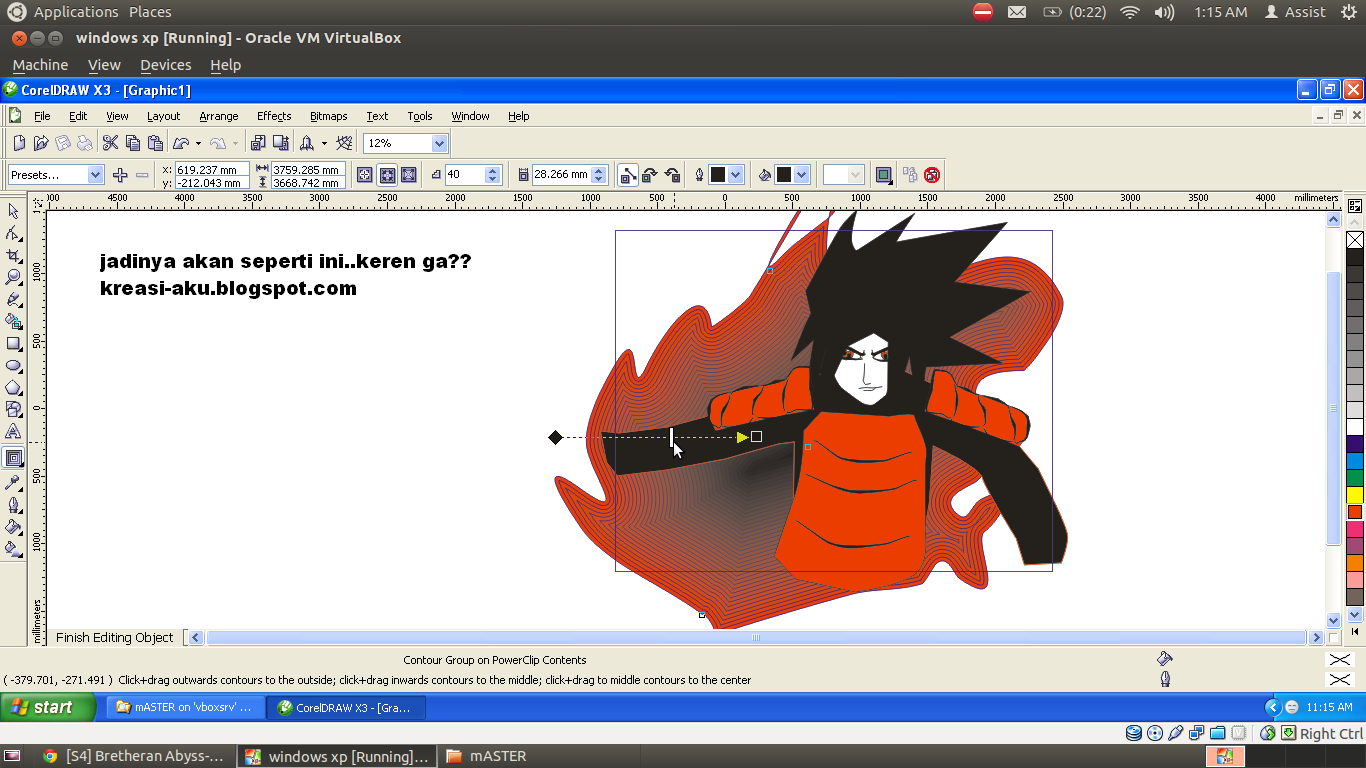The image size is (1366, 768).
Task: Click Add Preset plus icon
Action: 120,175
